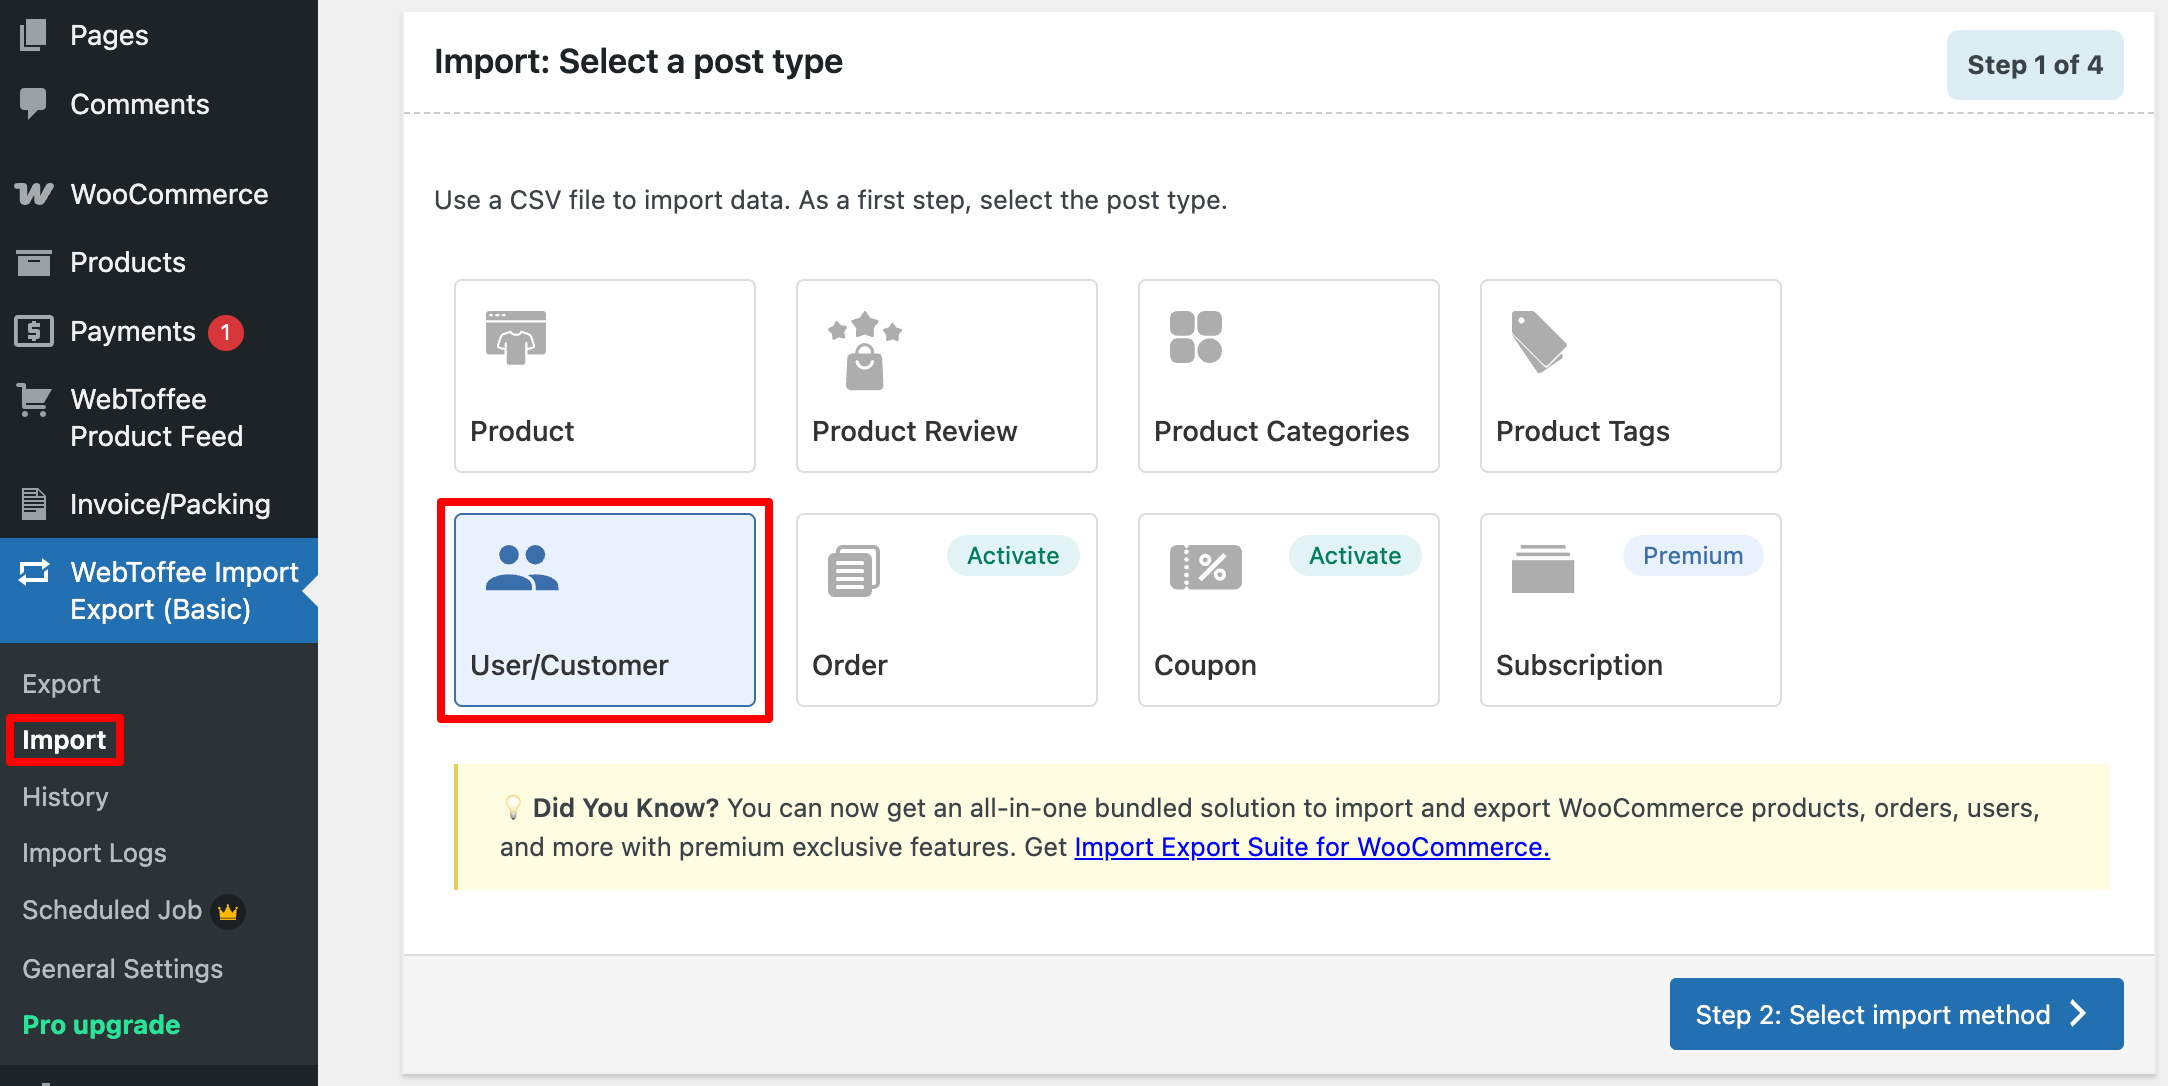Viewport: 2168px width, 1086px height.
Task: Click the Products archive icon
Action: tap(34, 262)
